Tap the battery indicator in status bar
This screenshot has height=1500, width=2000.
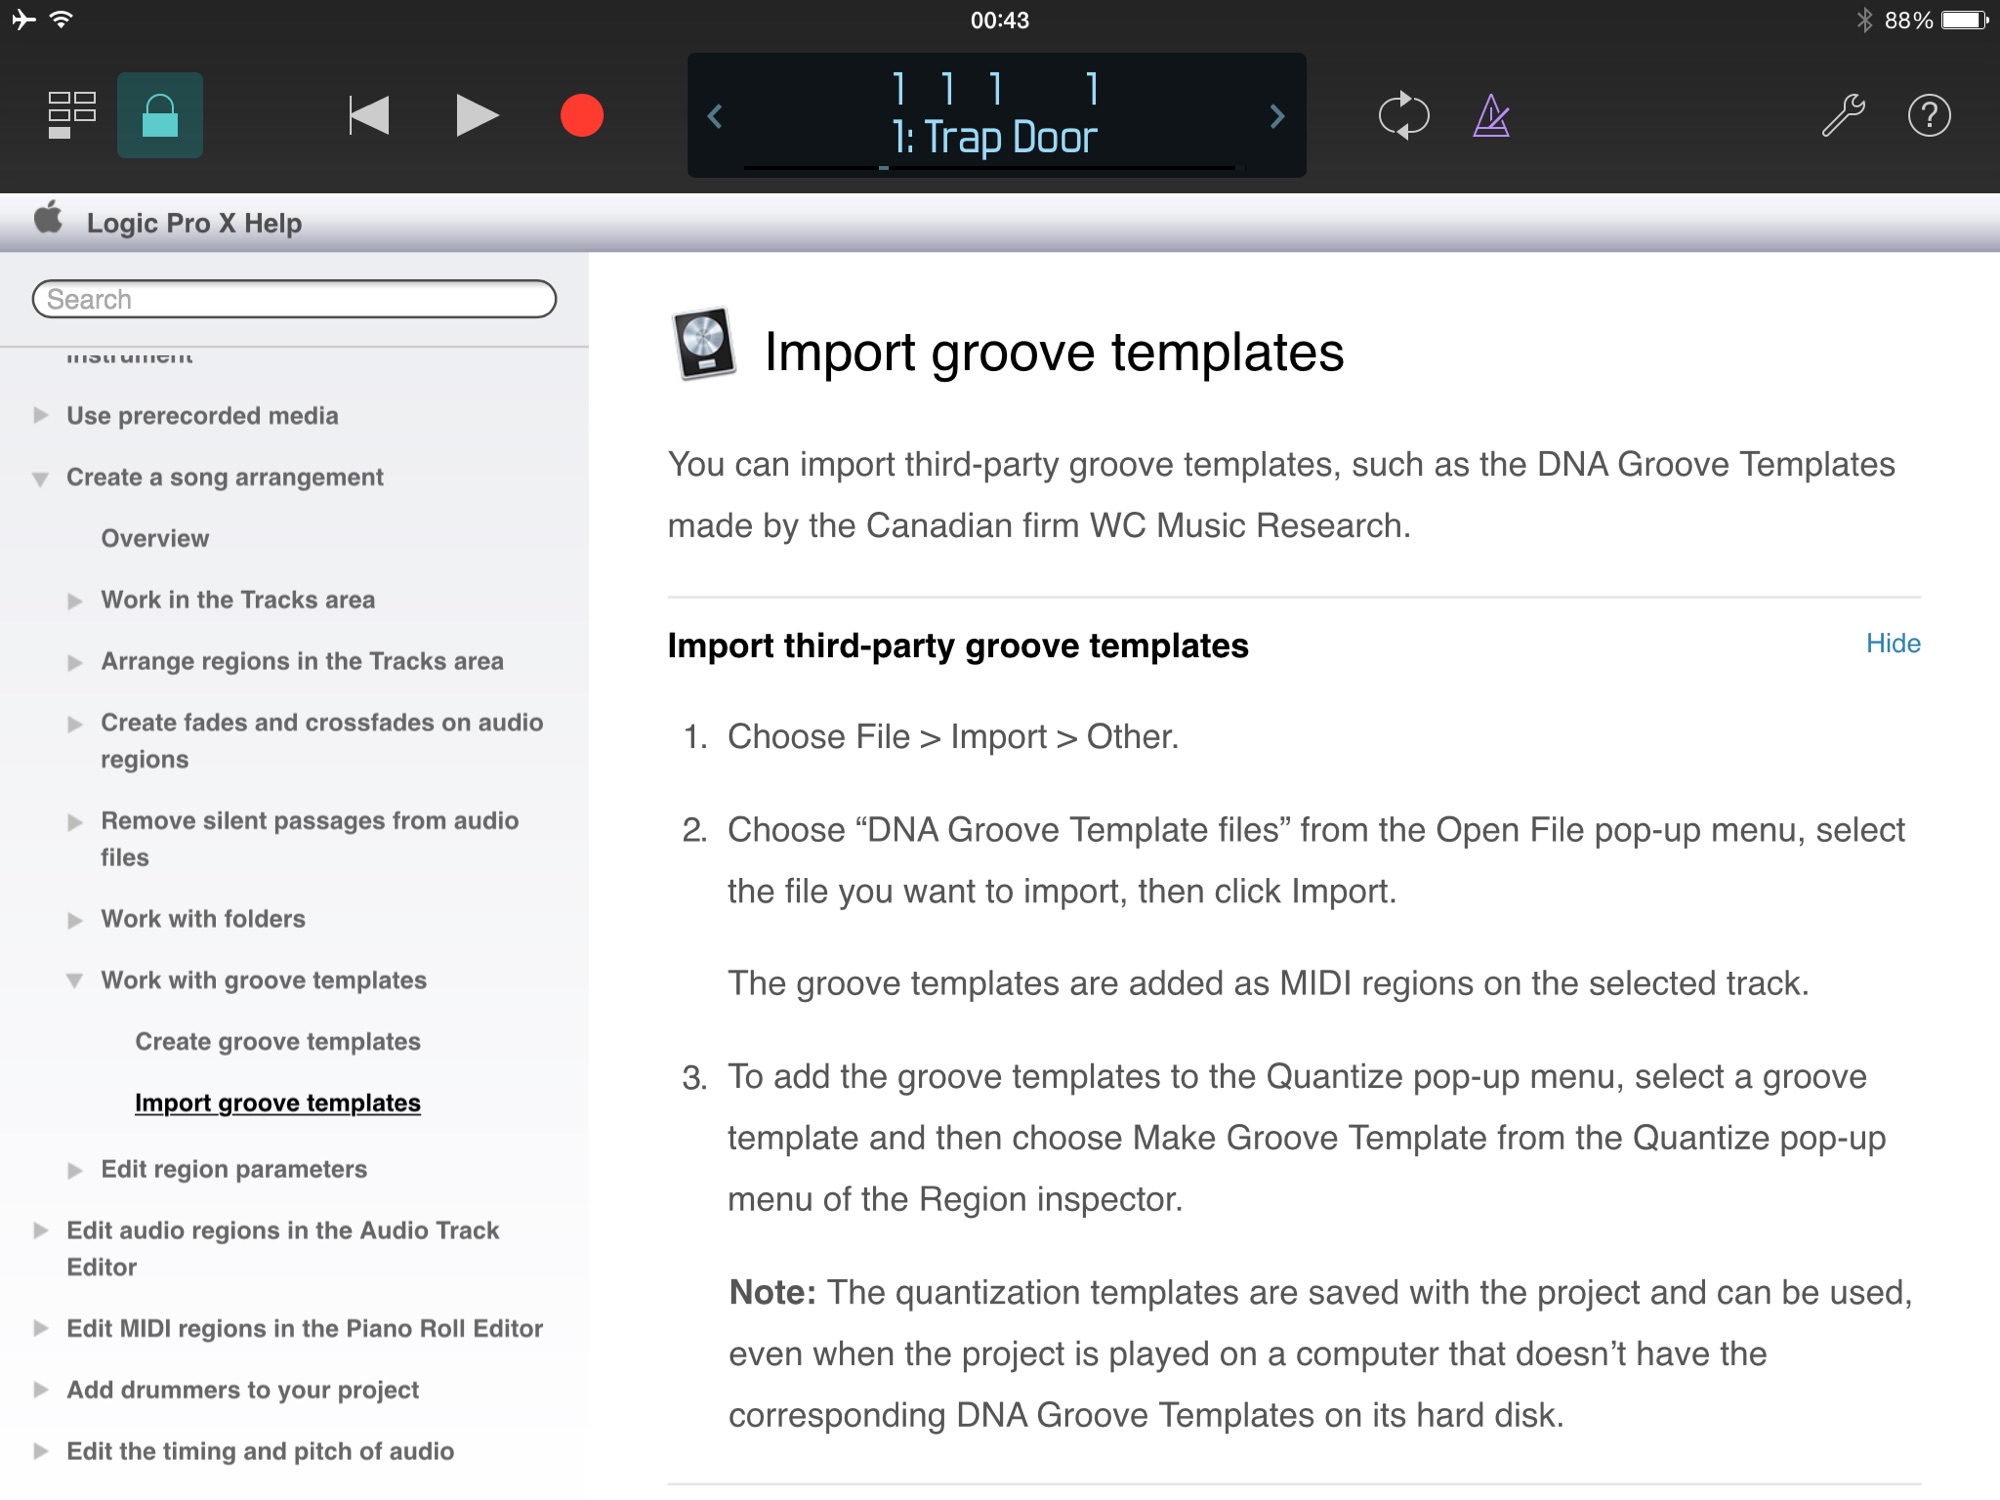click(x=1964, y=20)
